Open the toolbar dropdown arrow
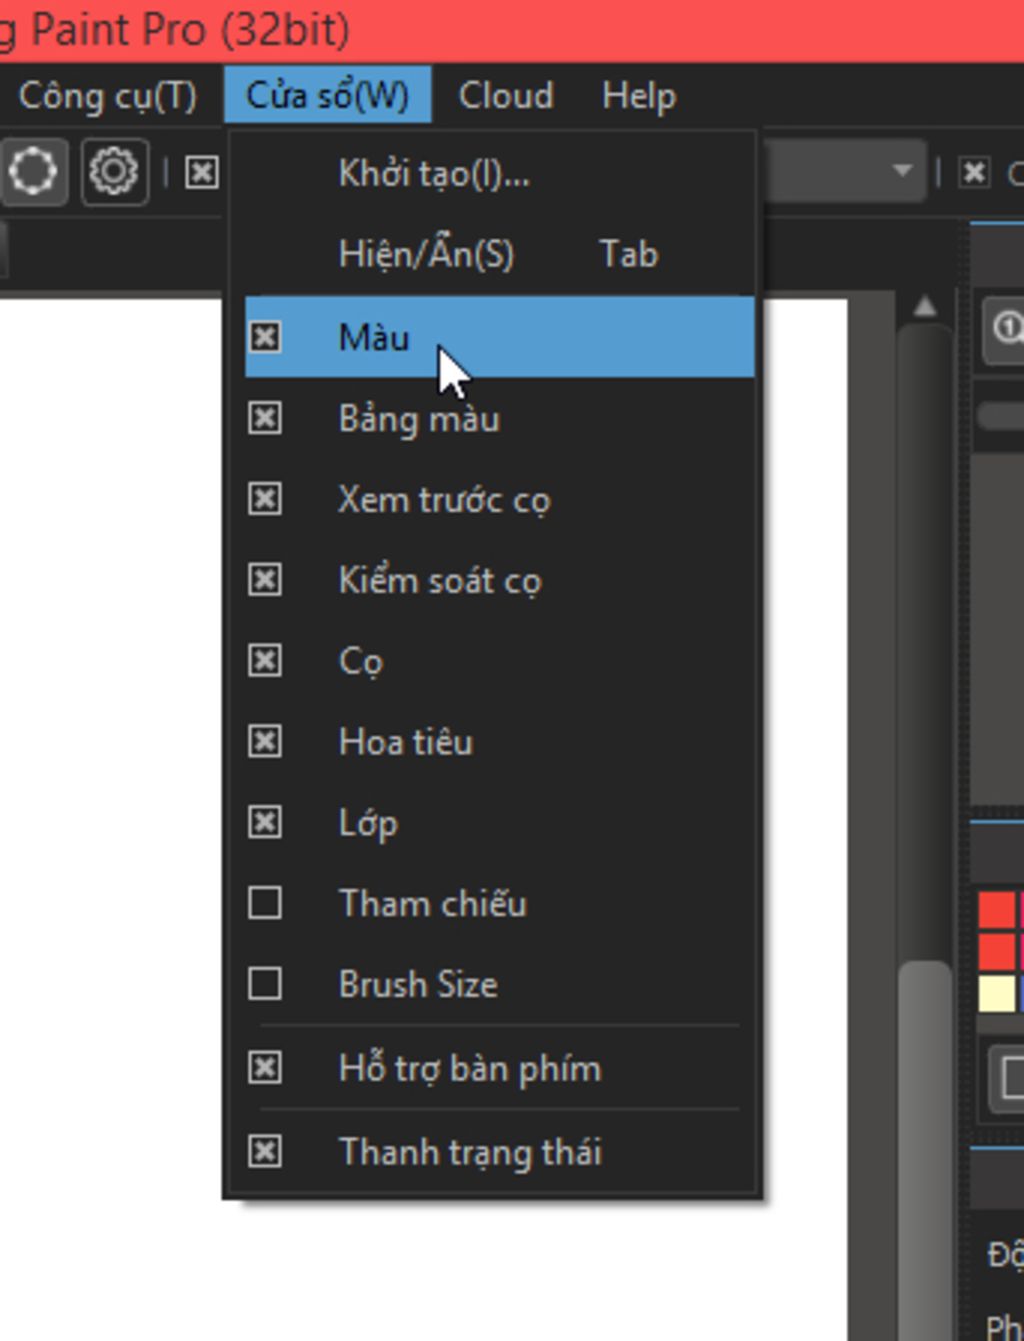Viewport: 1024px width, 1341px height. coord(902,171)
